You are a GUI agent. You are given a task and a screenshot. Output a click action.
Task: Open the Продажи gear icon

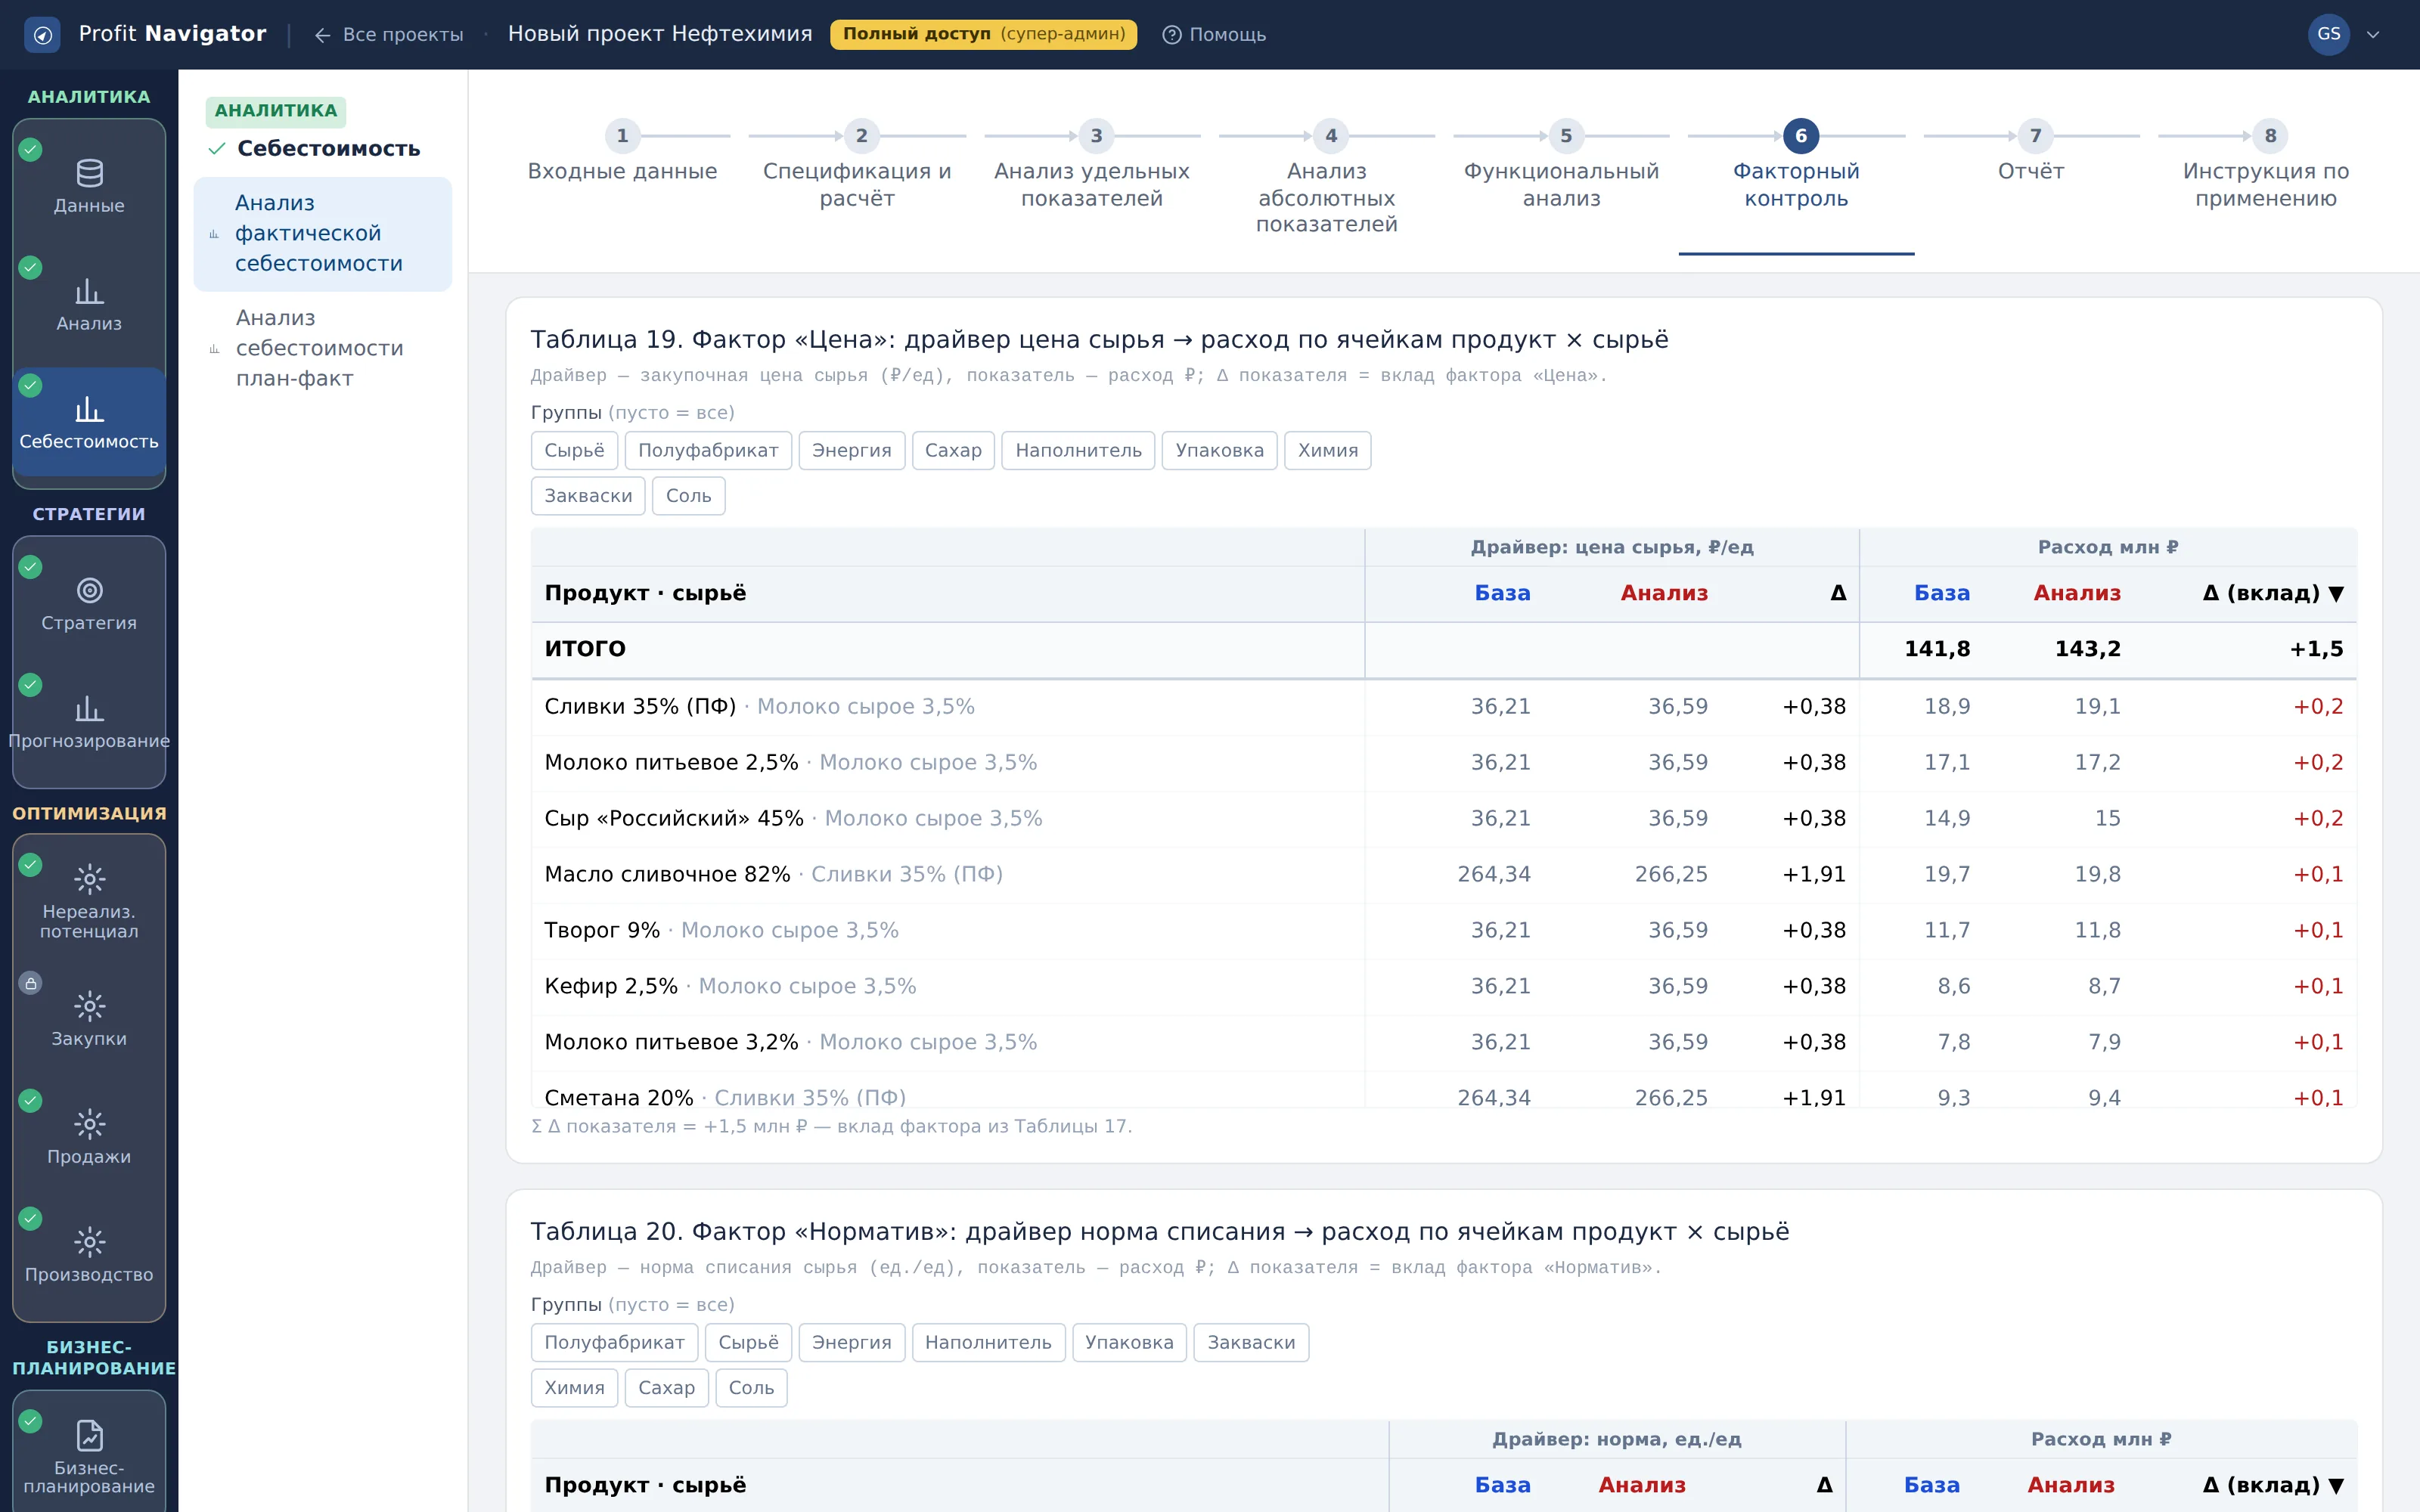[x=89, y=1124]
